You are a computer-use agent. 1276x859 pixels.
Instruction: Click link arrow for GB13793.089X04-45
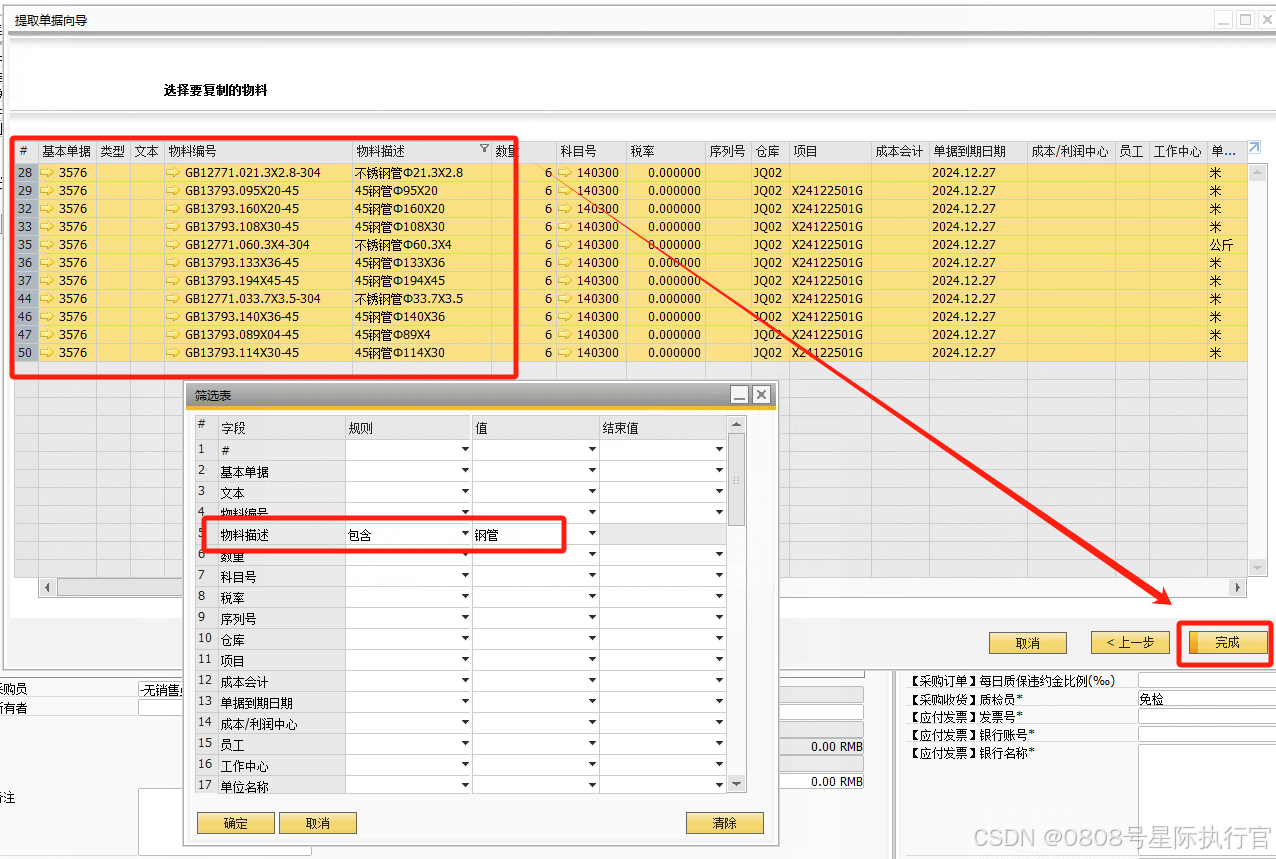tap(174, 335)
